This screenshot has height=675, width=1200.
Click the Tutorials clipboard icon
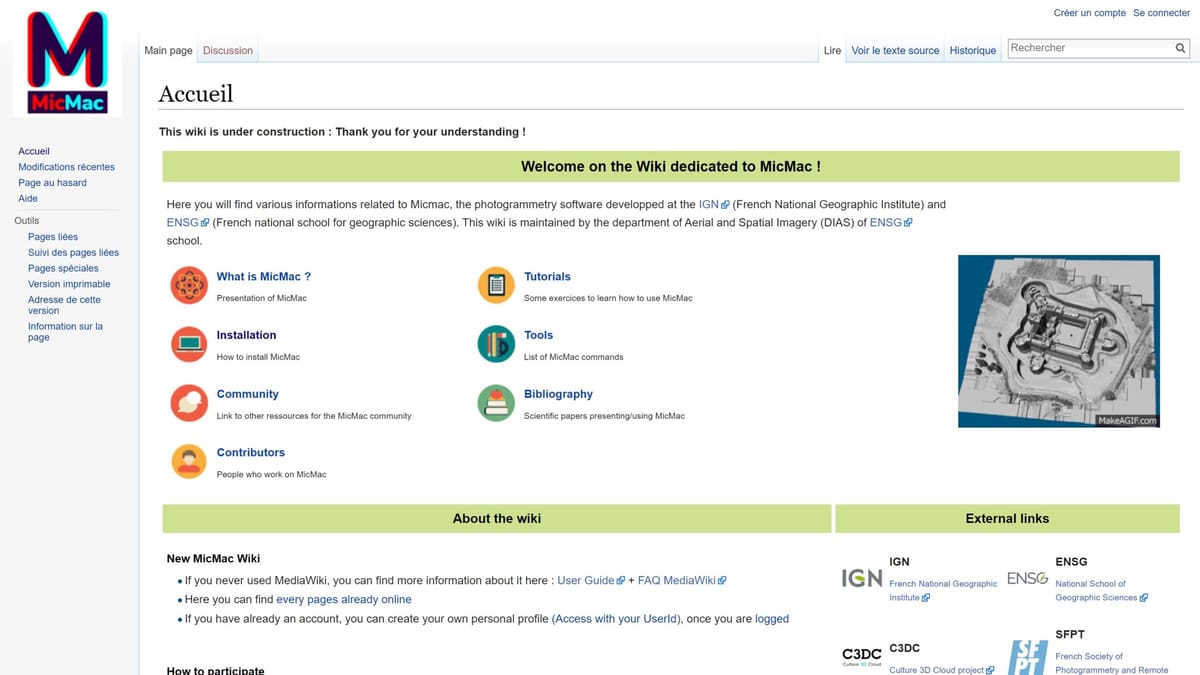[496, 285]
